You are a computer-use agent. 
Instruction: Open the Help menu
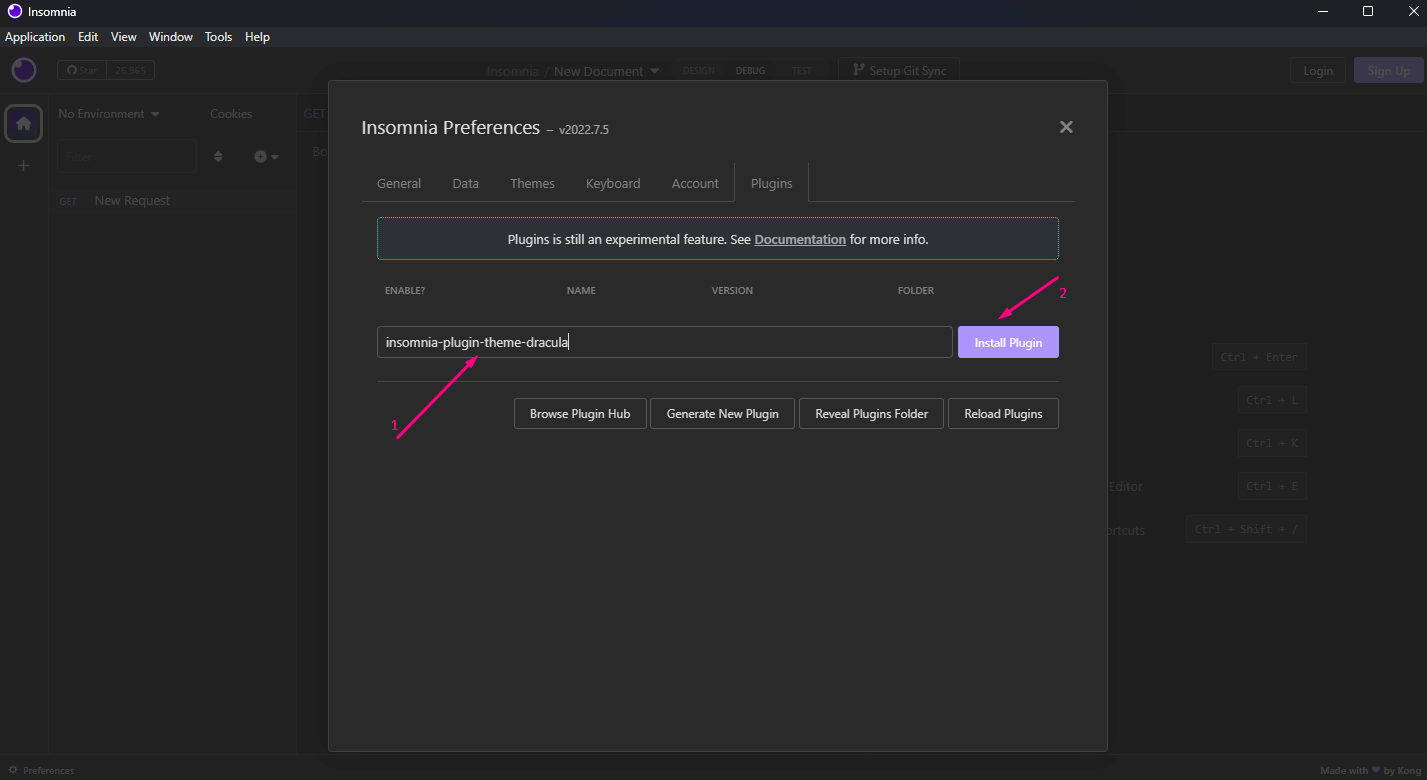click(x=257, y=37)
